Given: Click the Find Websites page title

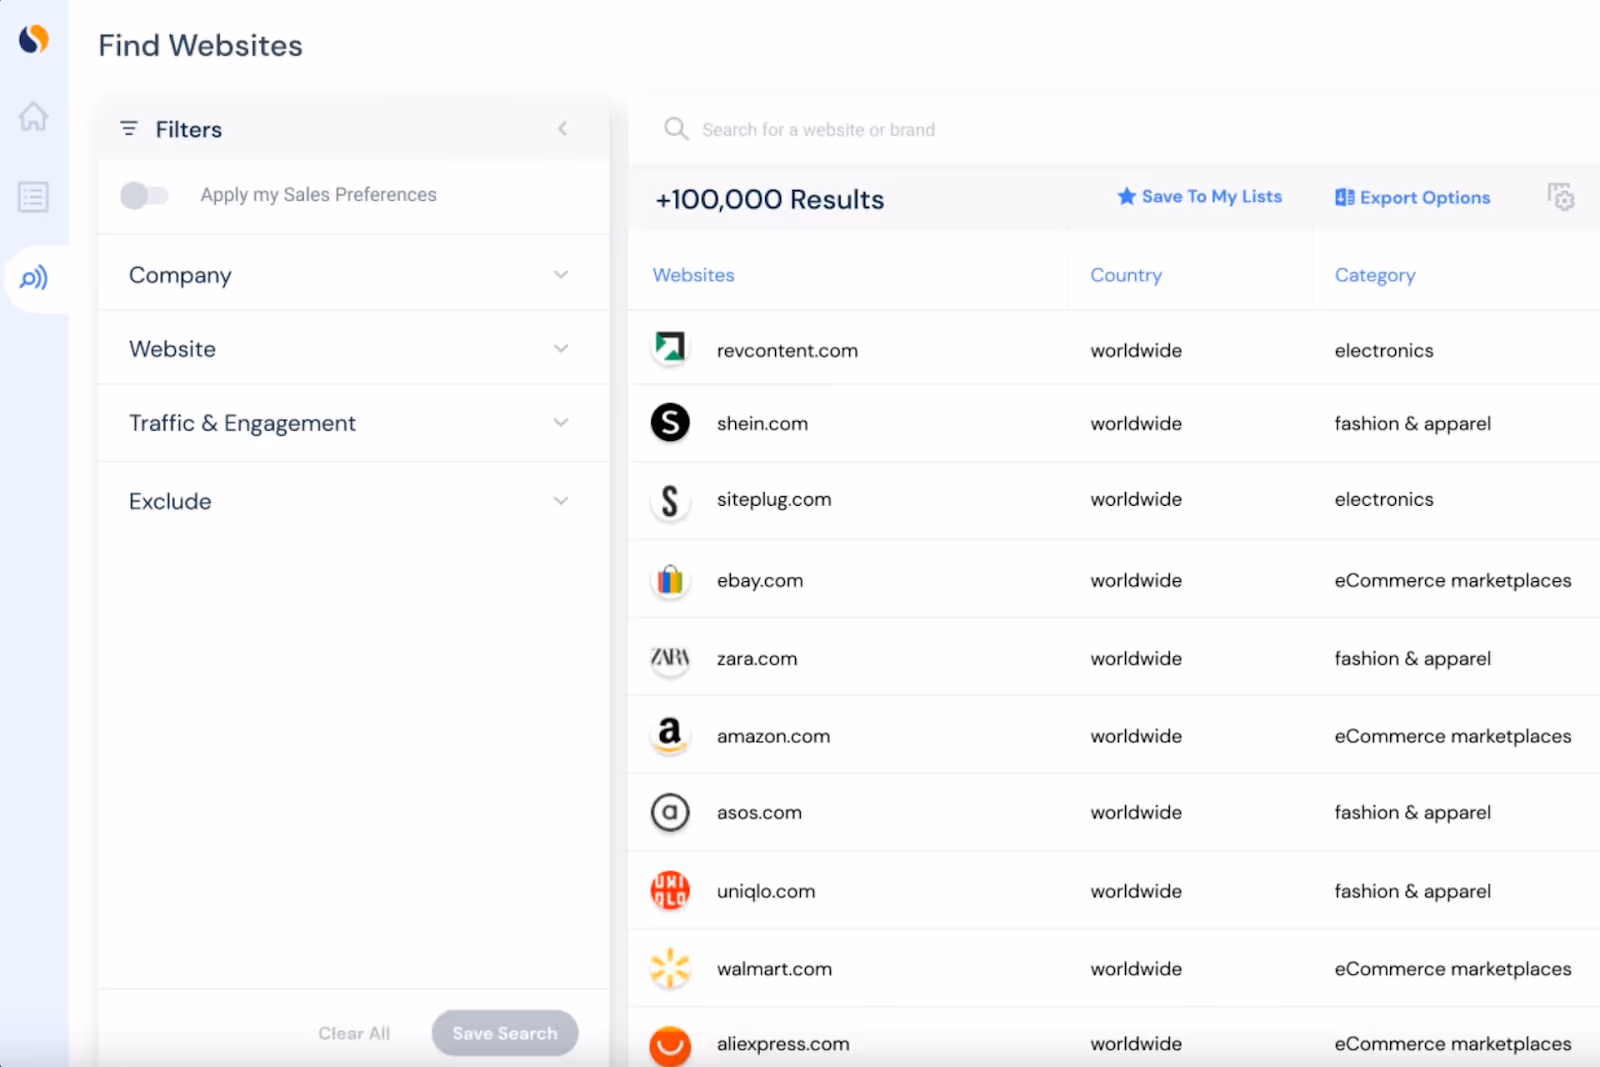Looking at the screenshot, I should [x=200, y=45].
